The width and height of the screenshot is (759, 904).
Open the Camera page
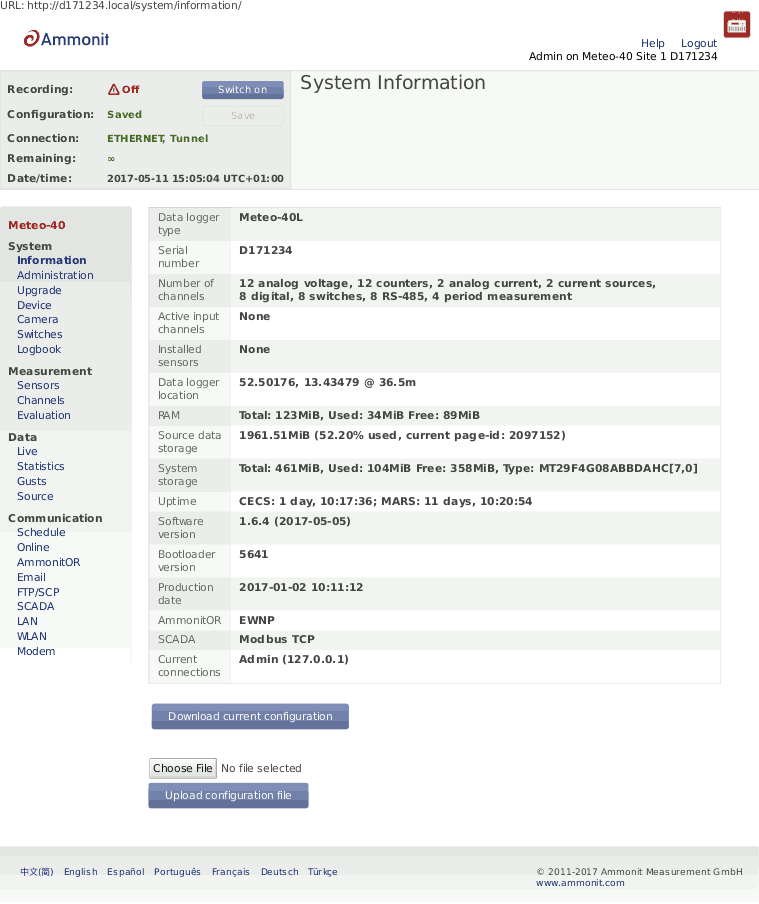click(x=37, y=319)
